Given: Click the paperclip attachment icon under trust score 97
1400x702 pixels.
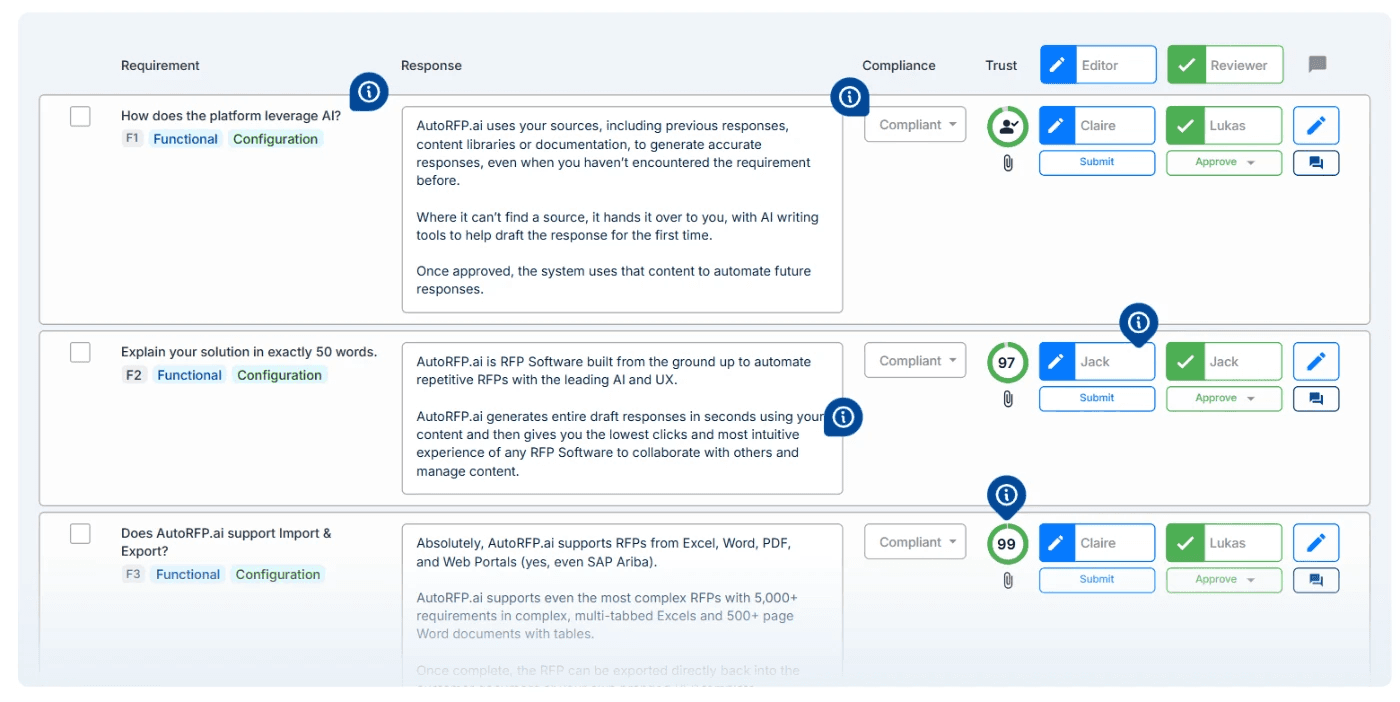Looking at the screenshot, I should tap(1007, 398).
